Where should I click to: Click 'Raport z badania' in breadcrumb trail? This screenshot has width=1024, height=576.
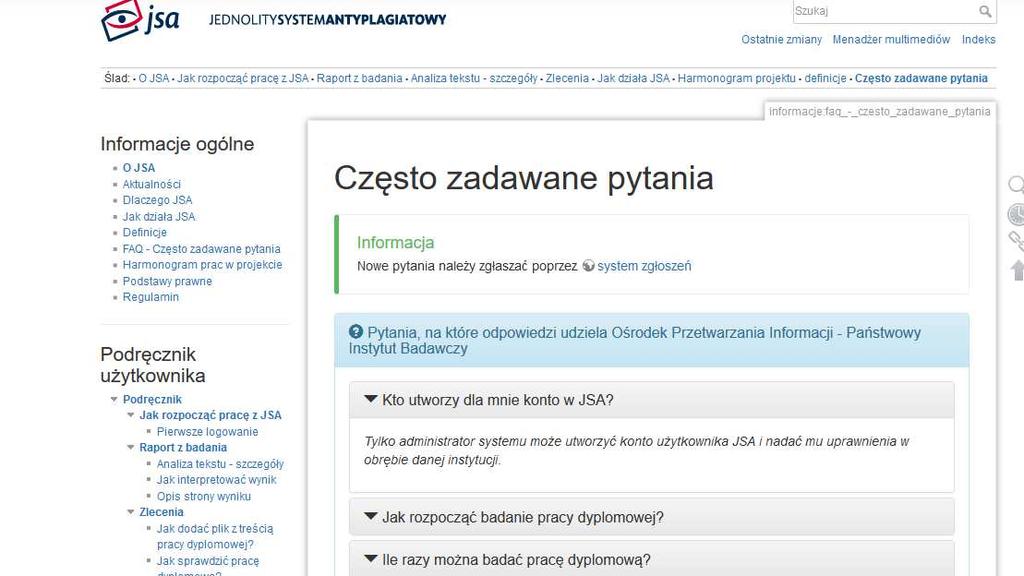pyautogui.click(x=359, y=78)
